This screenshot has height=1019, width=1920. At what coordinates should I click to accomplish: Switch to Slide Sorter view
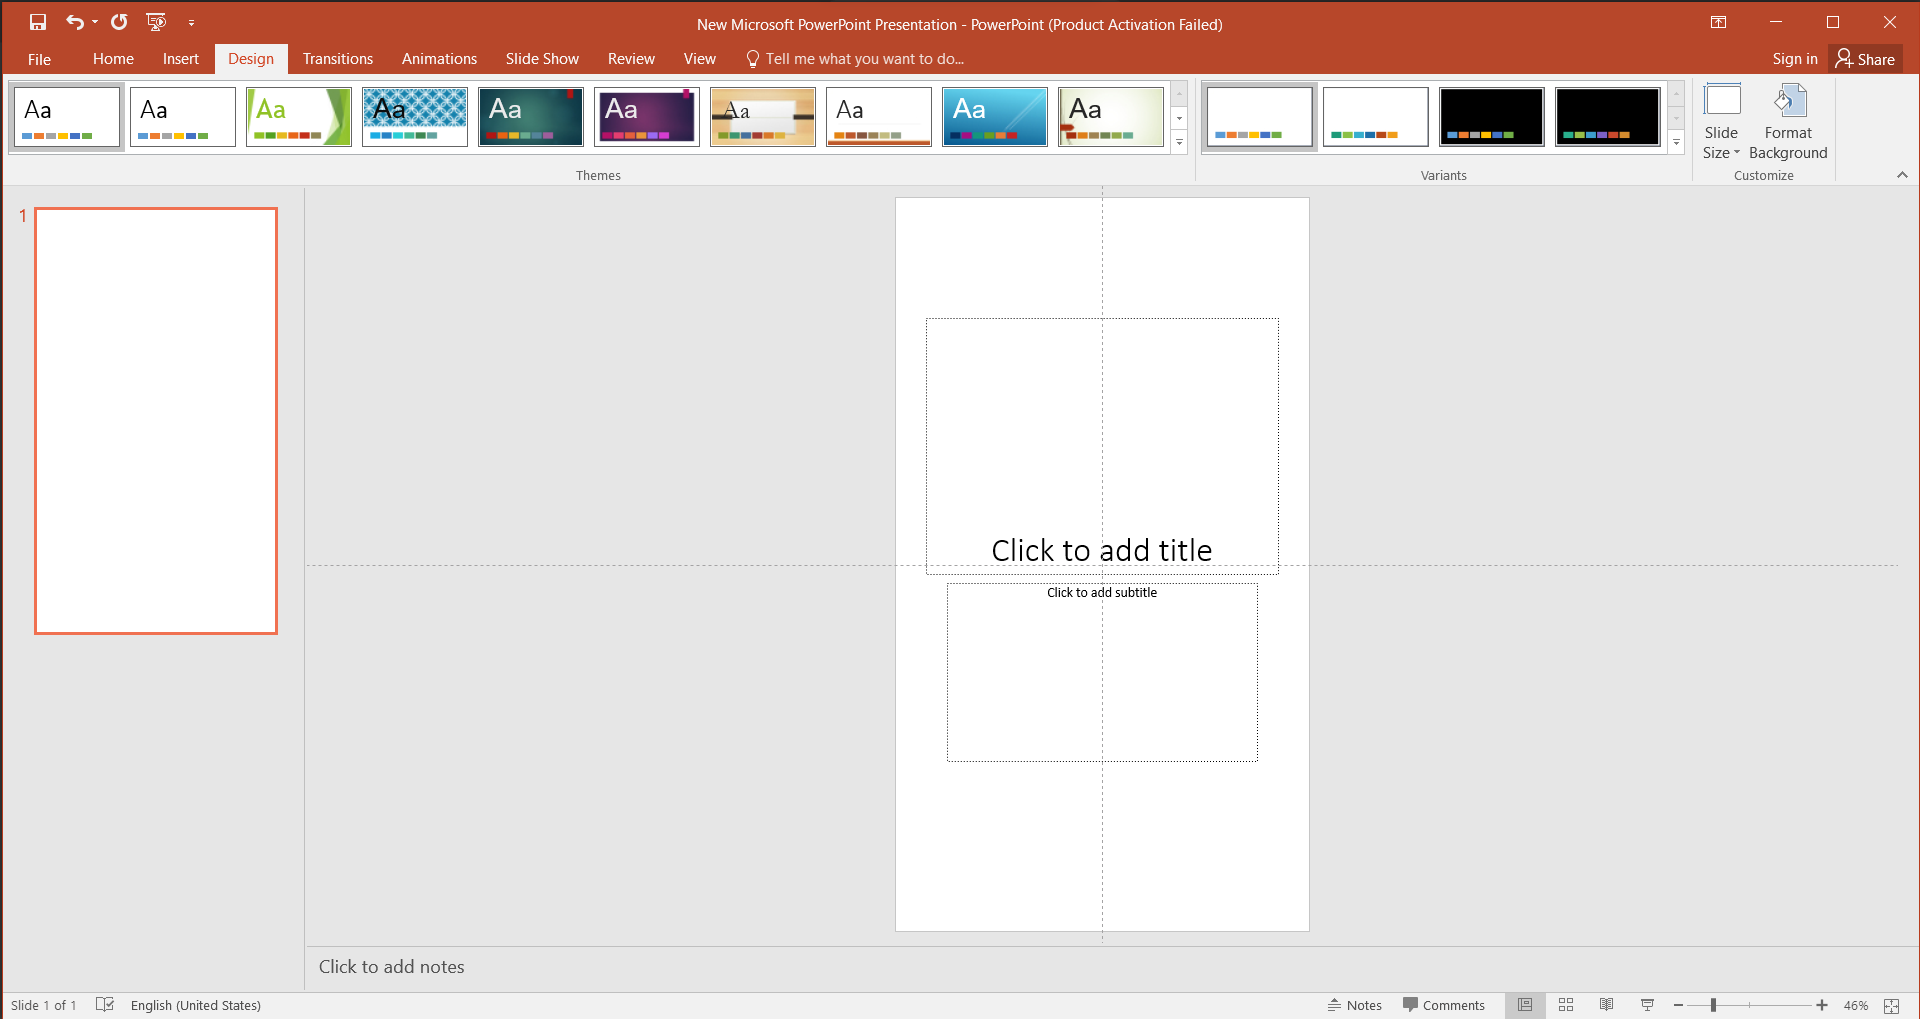click(x=1566, y=1005)
